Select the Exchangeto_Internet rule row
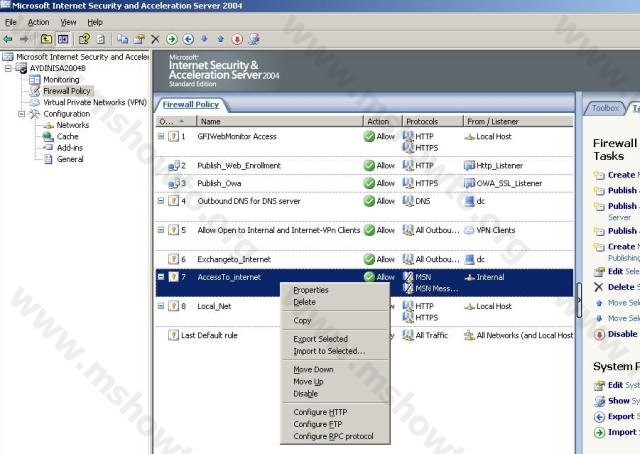The height and width of the screenshot is (454, 640). [364, 259]
